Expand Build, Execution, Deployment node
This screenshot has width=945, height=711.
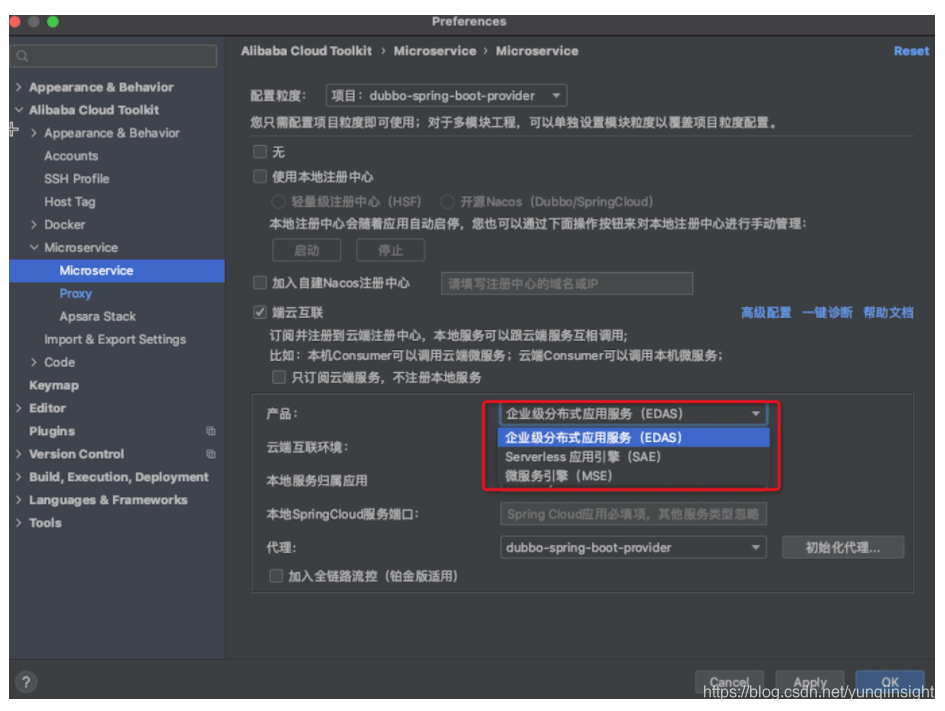[x=19, y=477]
